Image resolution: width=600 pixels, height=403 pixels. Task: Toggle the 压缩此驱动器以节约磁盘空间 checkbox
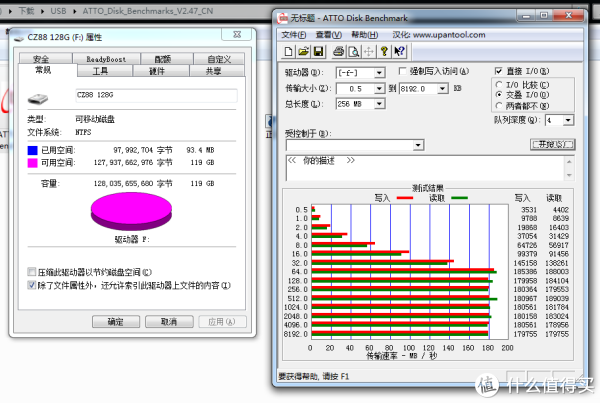click(32, 272)
